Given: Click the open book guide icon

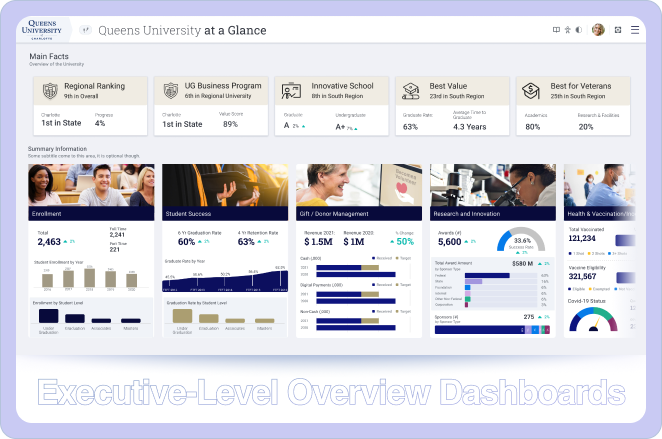Looking at the screenshot, I should pyautogui.click(x=556, y=30).
